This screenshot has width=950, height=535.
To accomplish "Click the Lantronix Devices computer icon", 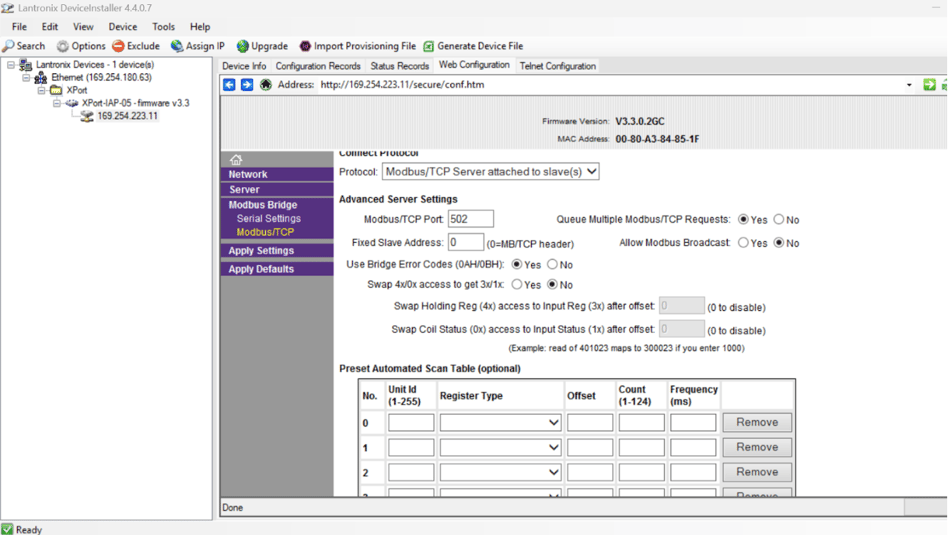I will pos(25,65).
